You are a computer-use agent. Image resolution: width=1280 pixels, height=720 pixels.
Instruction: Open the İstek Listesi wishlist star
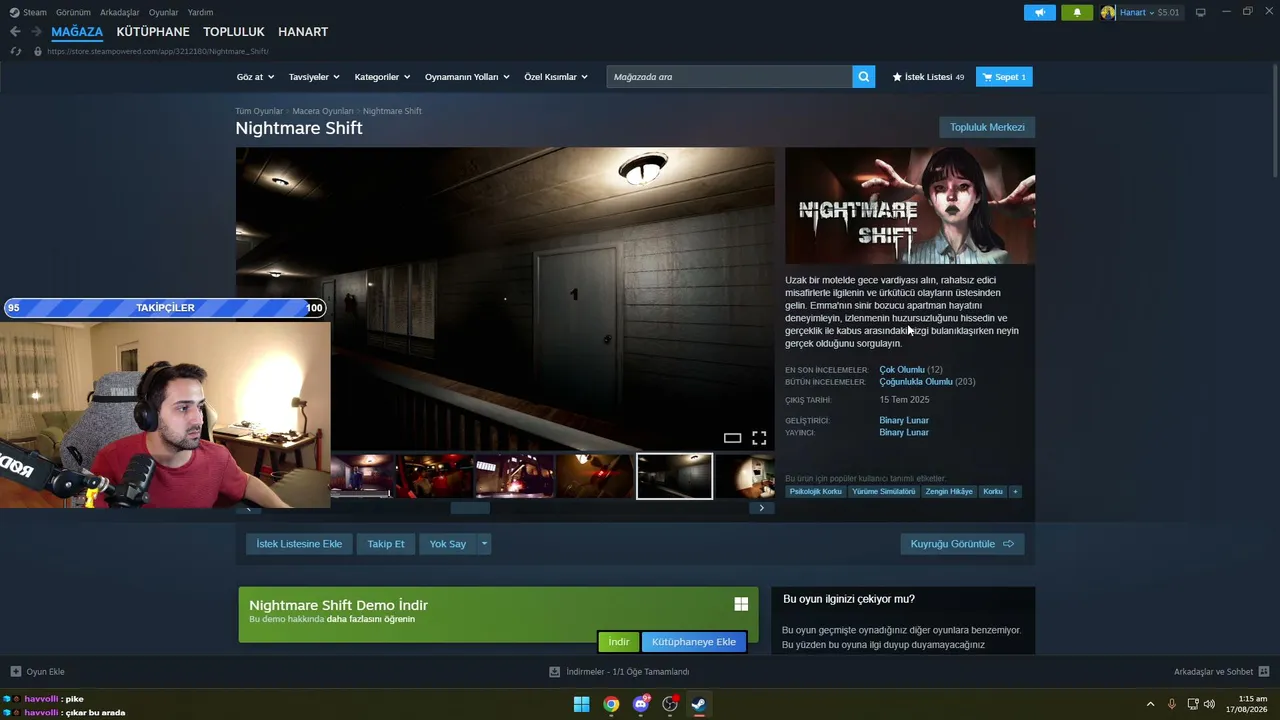tap(897, 77)
